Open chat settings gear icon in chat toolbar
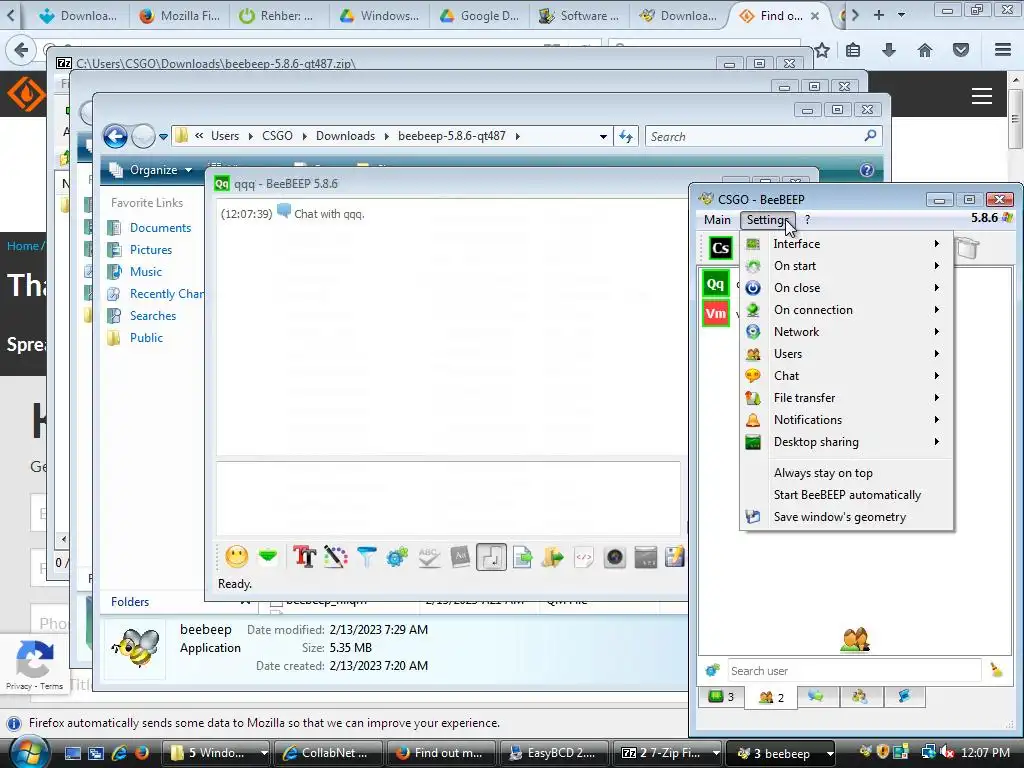This screenshot has width=1024, height=768. 397,557
